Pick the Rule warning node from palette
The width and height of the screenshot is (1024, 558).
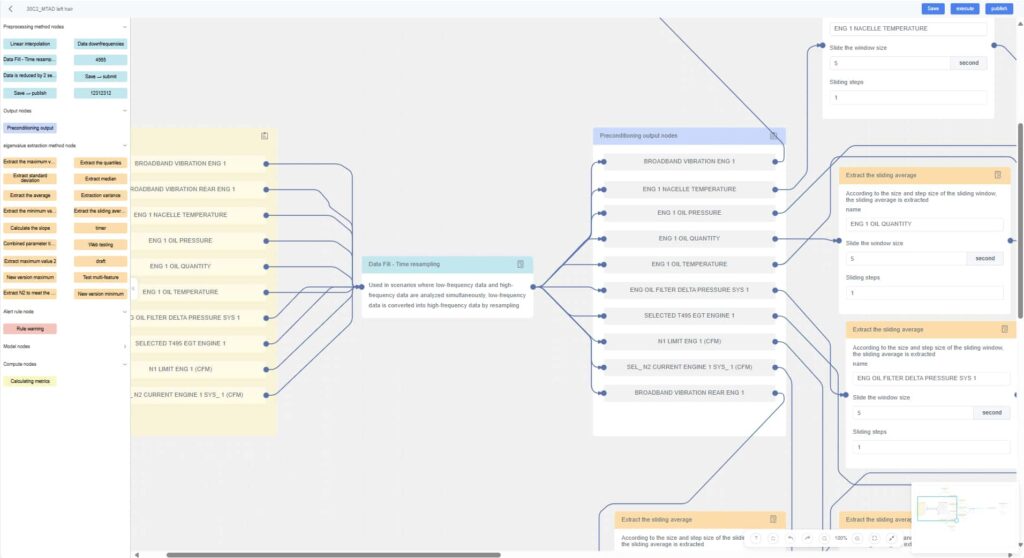tap(30, 328)
